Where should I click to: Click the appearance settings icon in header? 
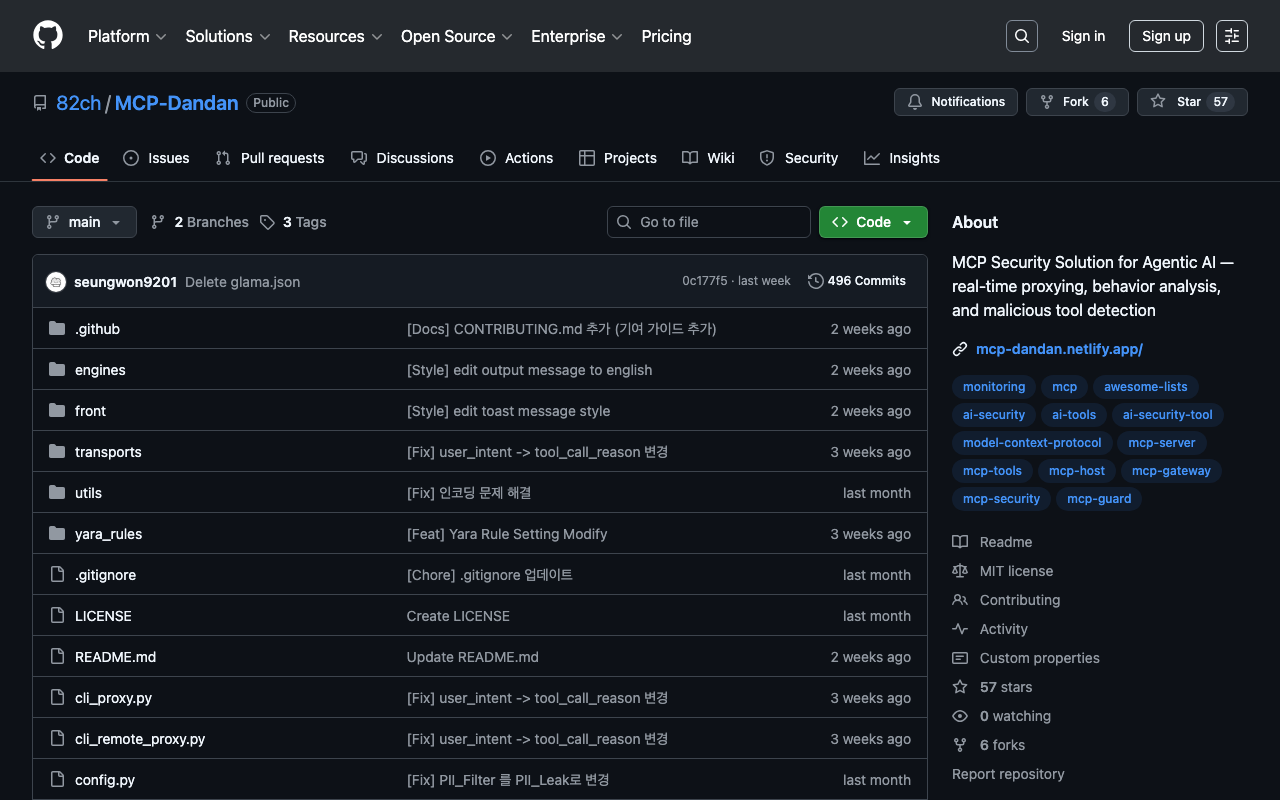1231,36
